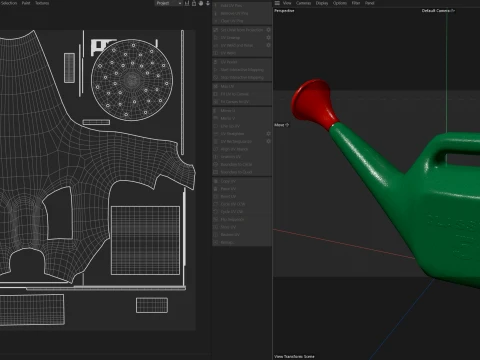
Task: Run the Boundary to Circle command
Action: point(242,164)
